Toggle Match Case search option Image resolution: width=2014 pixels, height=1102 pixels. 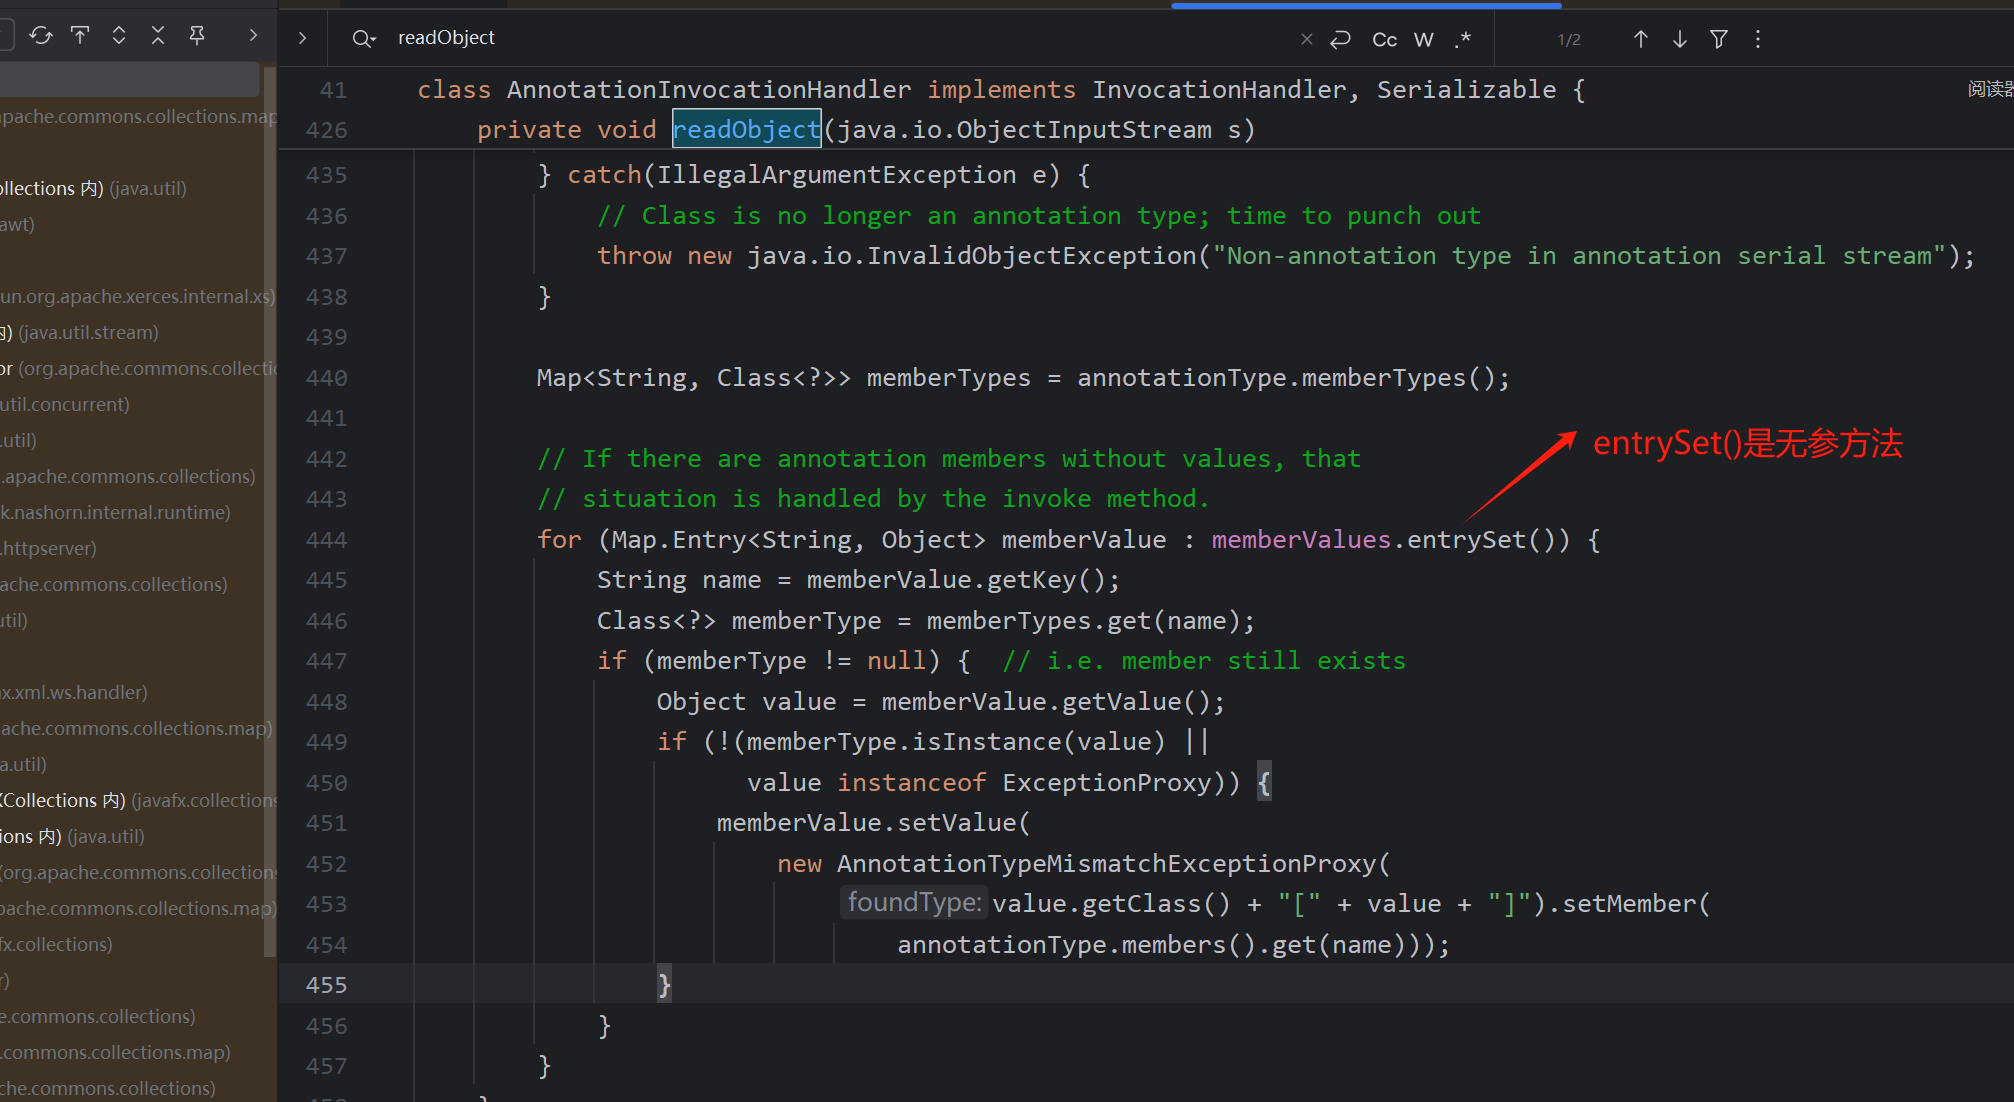click(x=1384, y=39)
